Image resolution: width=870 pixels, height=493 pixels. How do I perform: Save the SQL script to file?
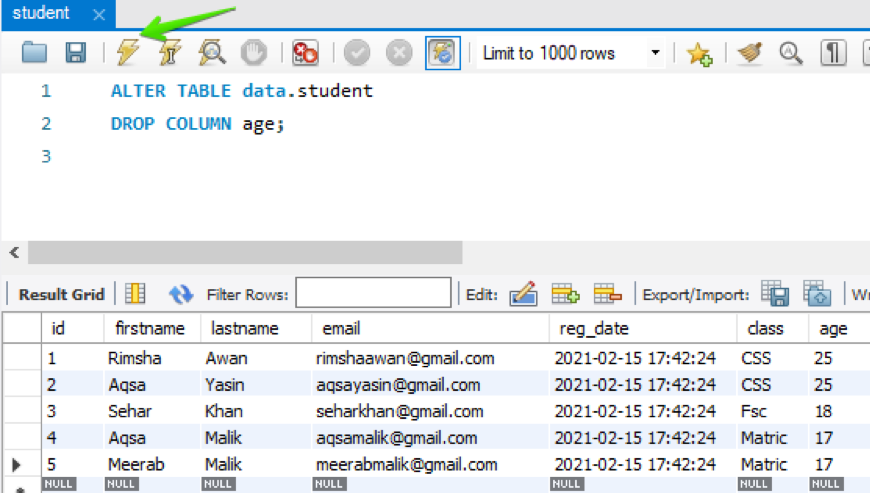point(76,53)
